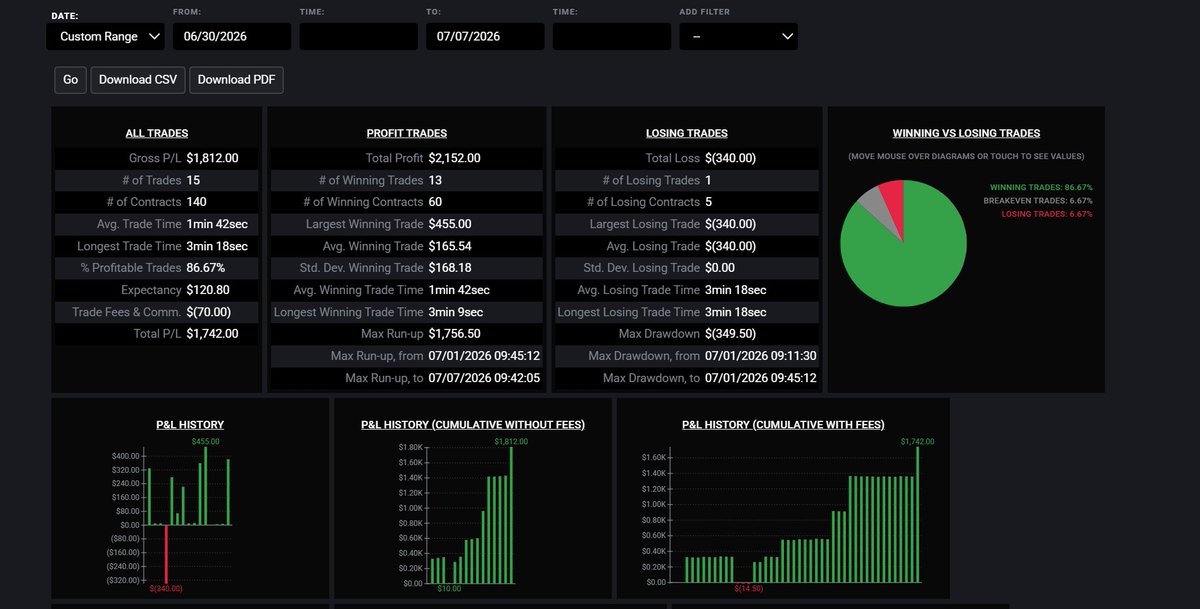Viewport: 1200px width, 609px height.
Task: Click the From date field 06/30/2026
Action: [232, 36]
